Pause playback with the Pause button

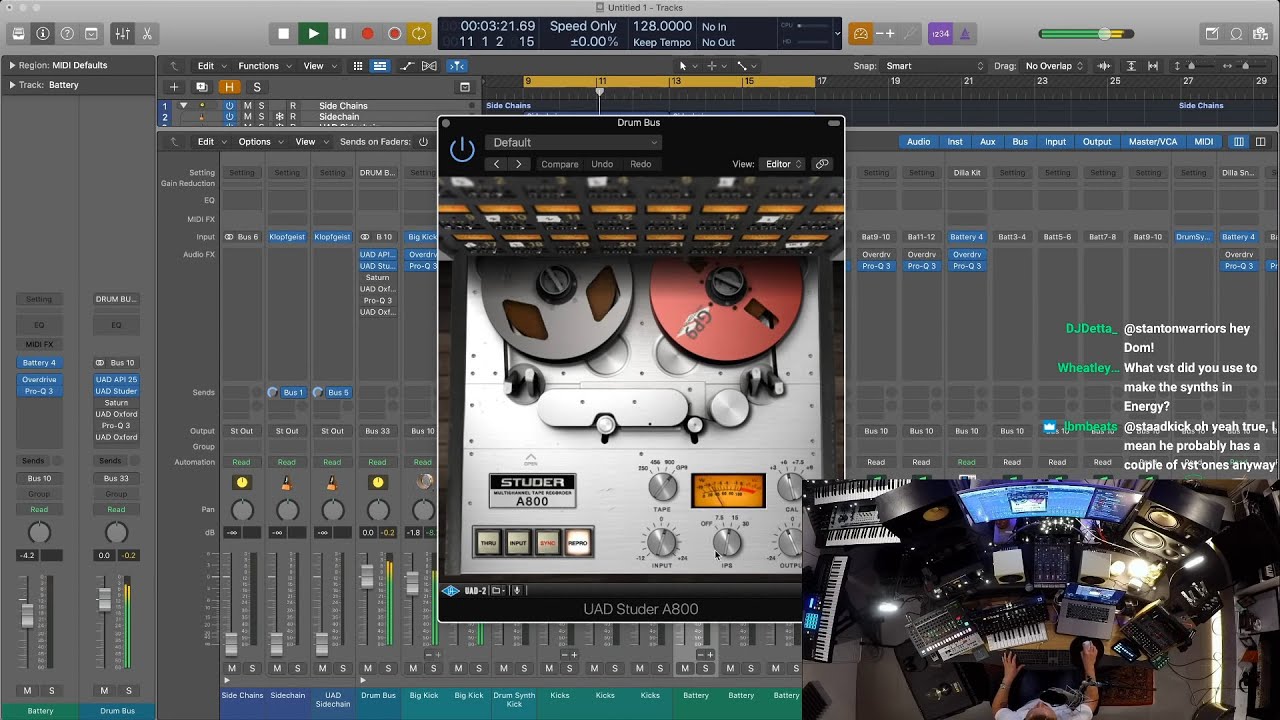pos(340,33)
